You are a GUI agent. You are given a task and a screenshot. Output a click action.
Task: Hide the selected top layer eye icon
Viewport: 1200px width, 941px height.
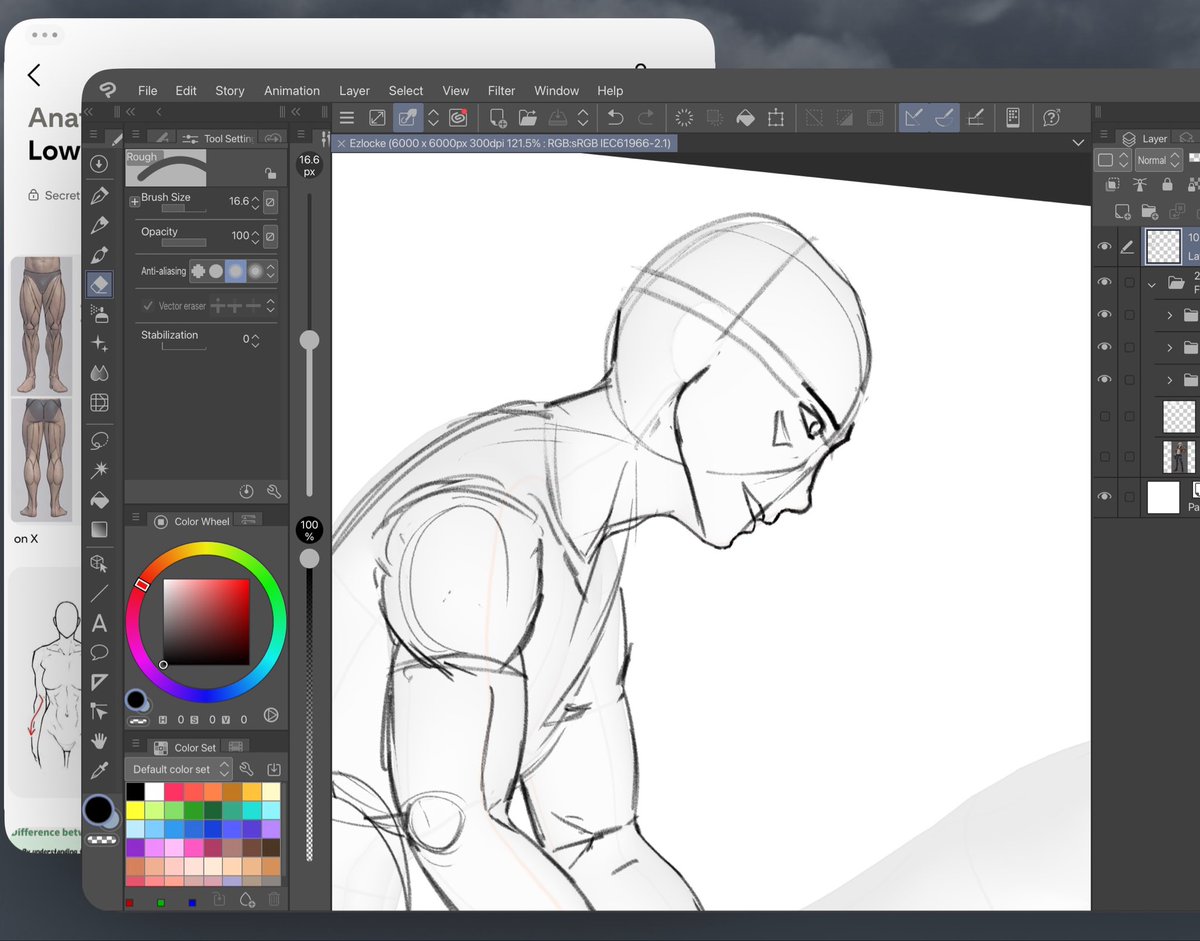point(1104,247)
